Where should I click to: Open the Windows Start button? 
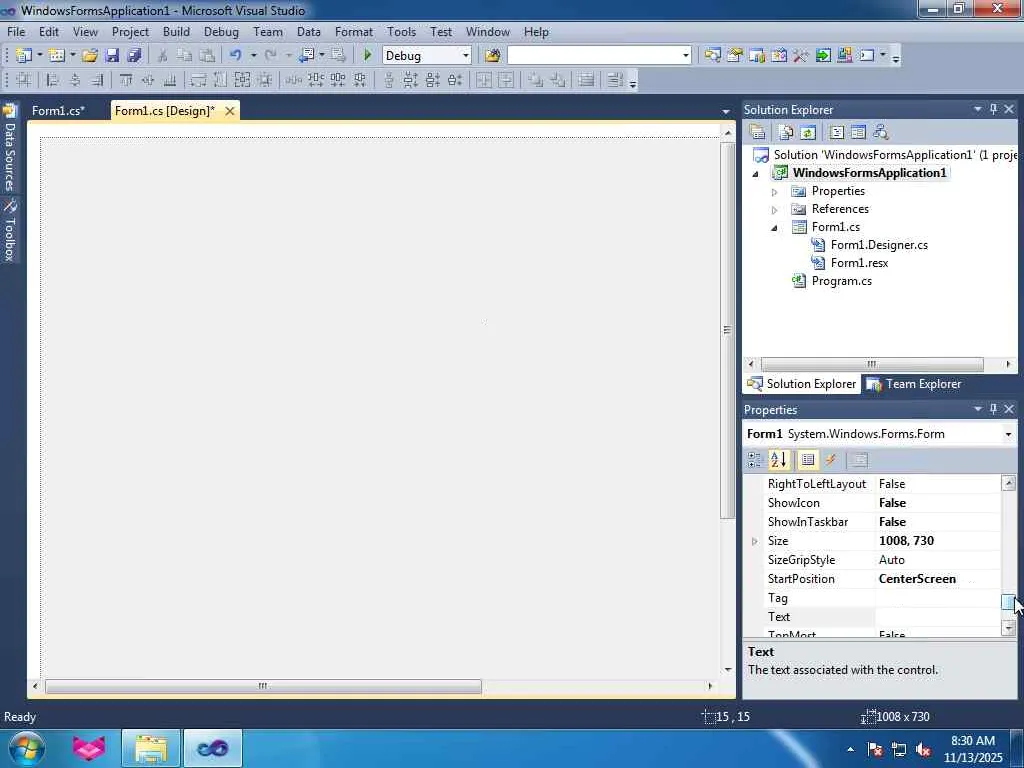[x=26, y=748]
